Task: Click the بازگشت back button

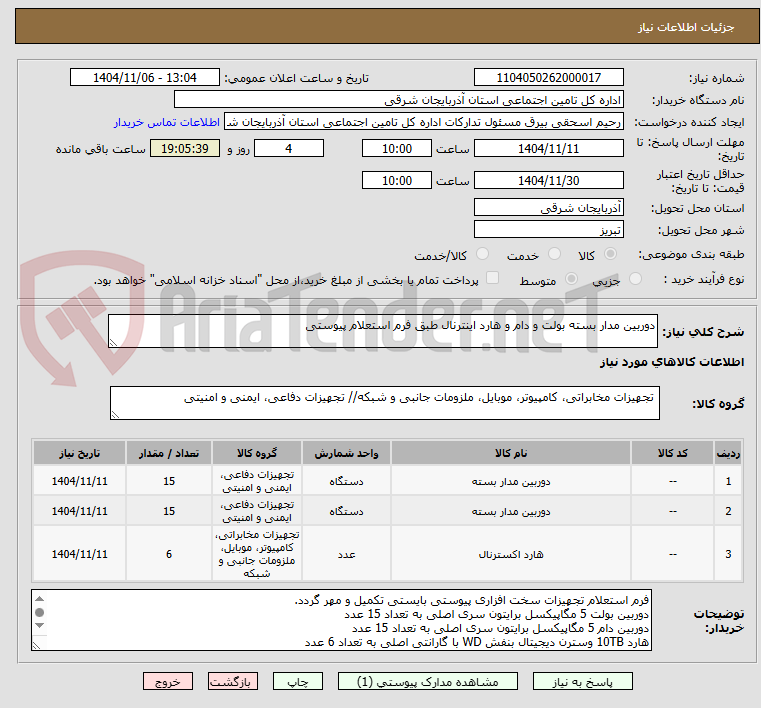Action: tap(232, 682)
